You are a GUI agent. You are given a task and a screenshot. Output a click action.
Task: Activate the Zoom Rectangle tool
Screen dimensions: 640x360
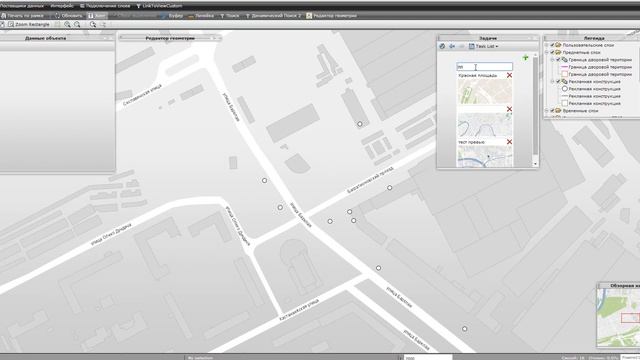29,24
